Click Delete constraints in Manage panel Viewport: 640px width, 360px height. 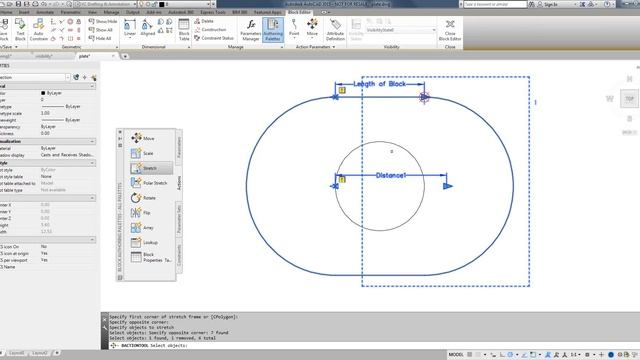[x=204, y=21]
